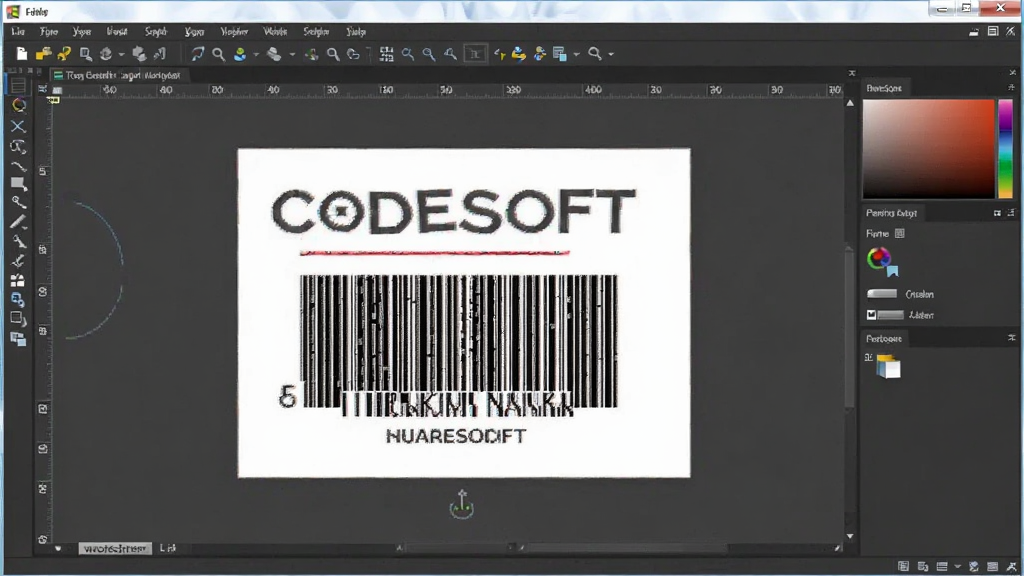Click the yellow folder box icon in bottom panel
Screen dimensions: 1024x576
(888, 366)
